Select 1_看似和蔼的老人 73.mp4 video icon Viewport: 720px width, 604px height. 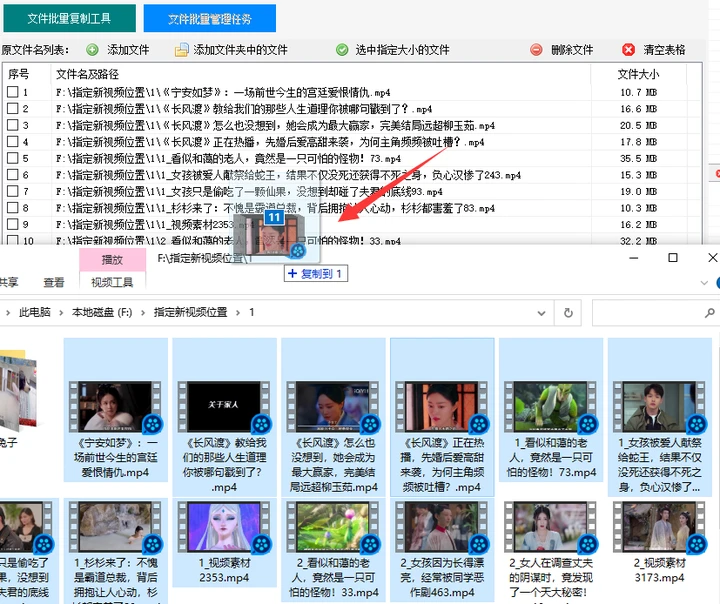[x=551, y=407]
